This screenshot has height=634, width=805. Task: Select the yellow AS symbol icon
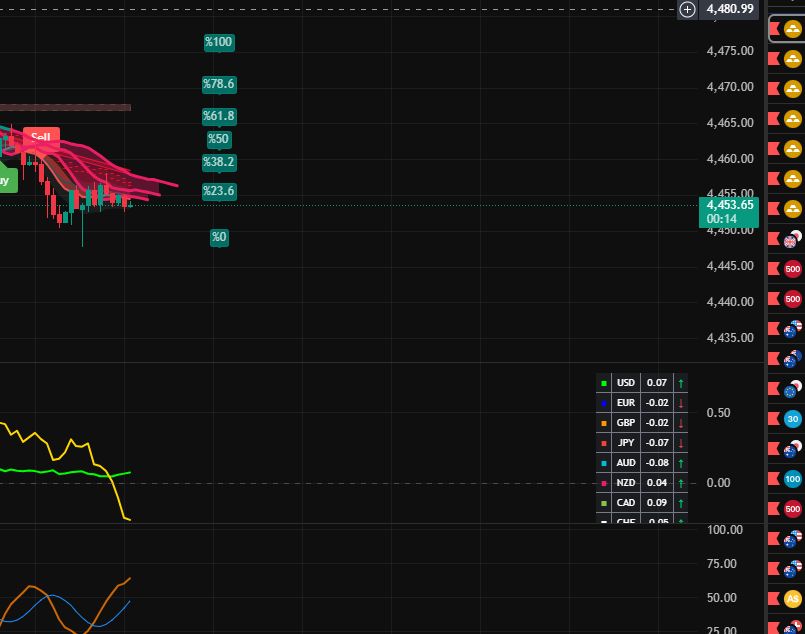click(x=792, y=600)
